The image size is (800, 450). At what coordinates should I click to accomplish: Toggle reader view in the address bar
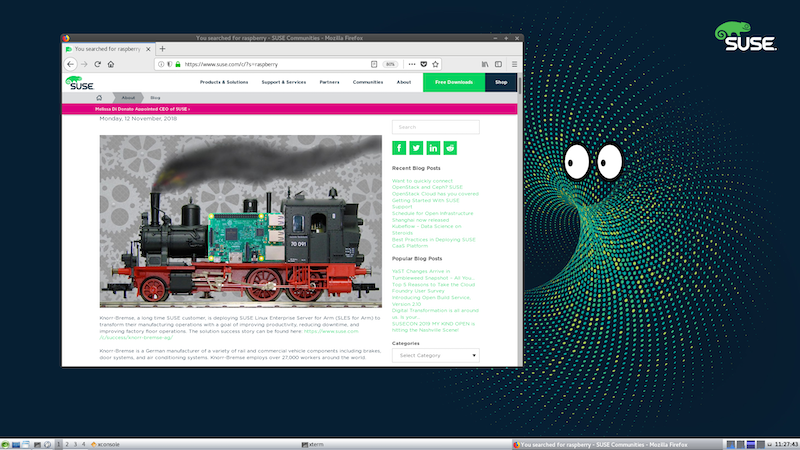[373, 64]
